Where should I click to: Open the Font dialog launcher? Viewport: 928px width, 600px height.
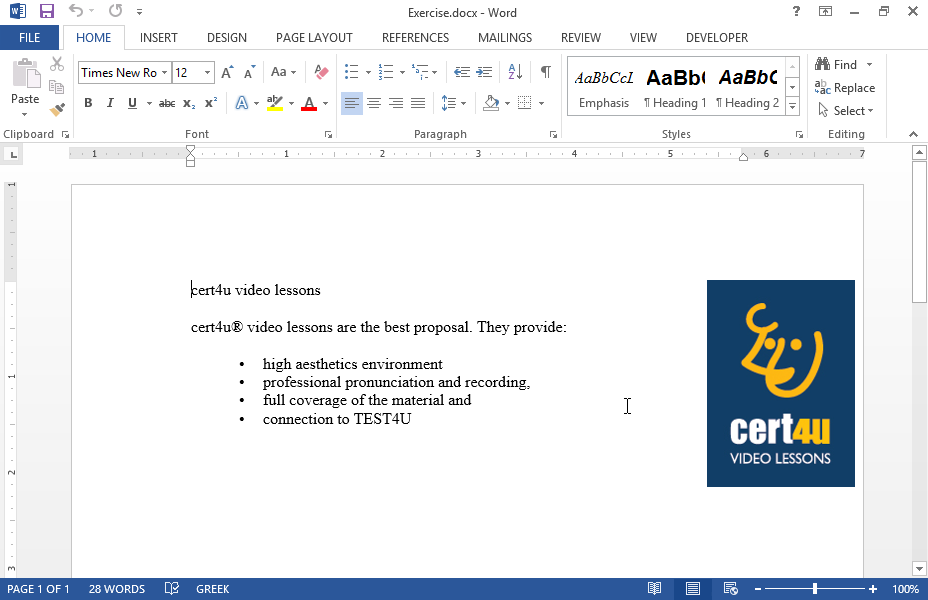pyautogui.click(x=328, y=135)
